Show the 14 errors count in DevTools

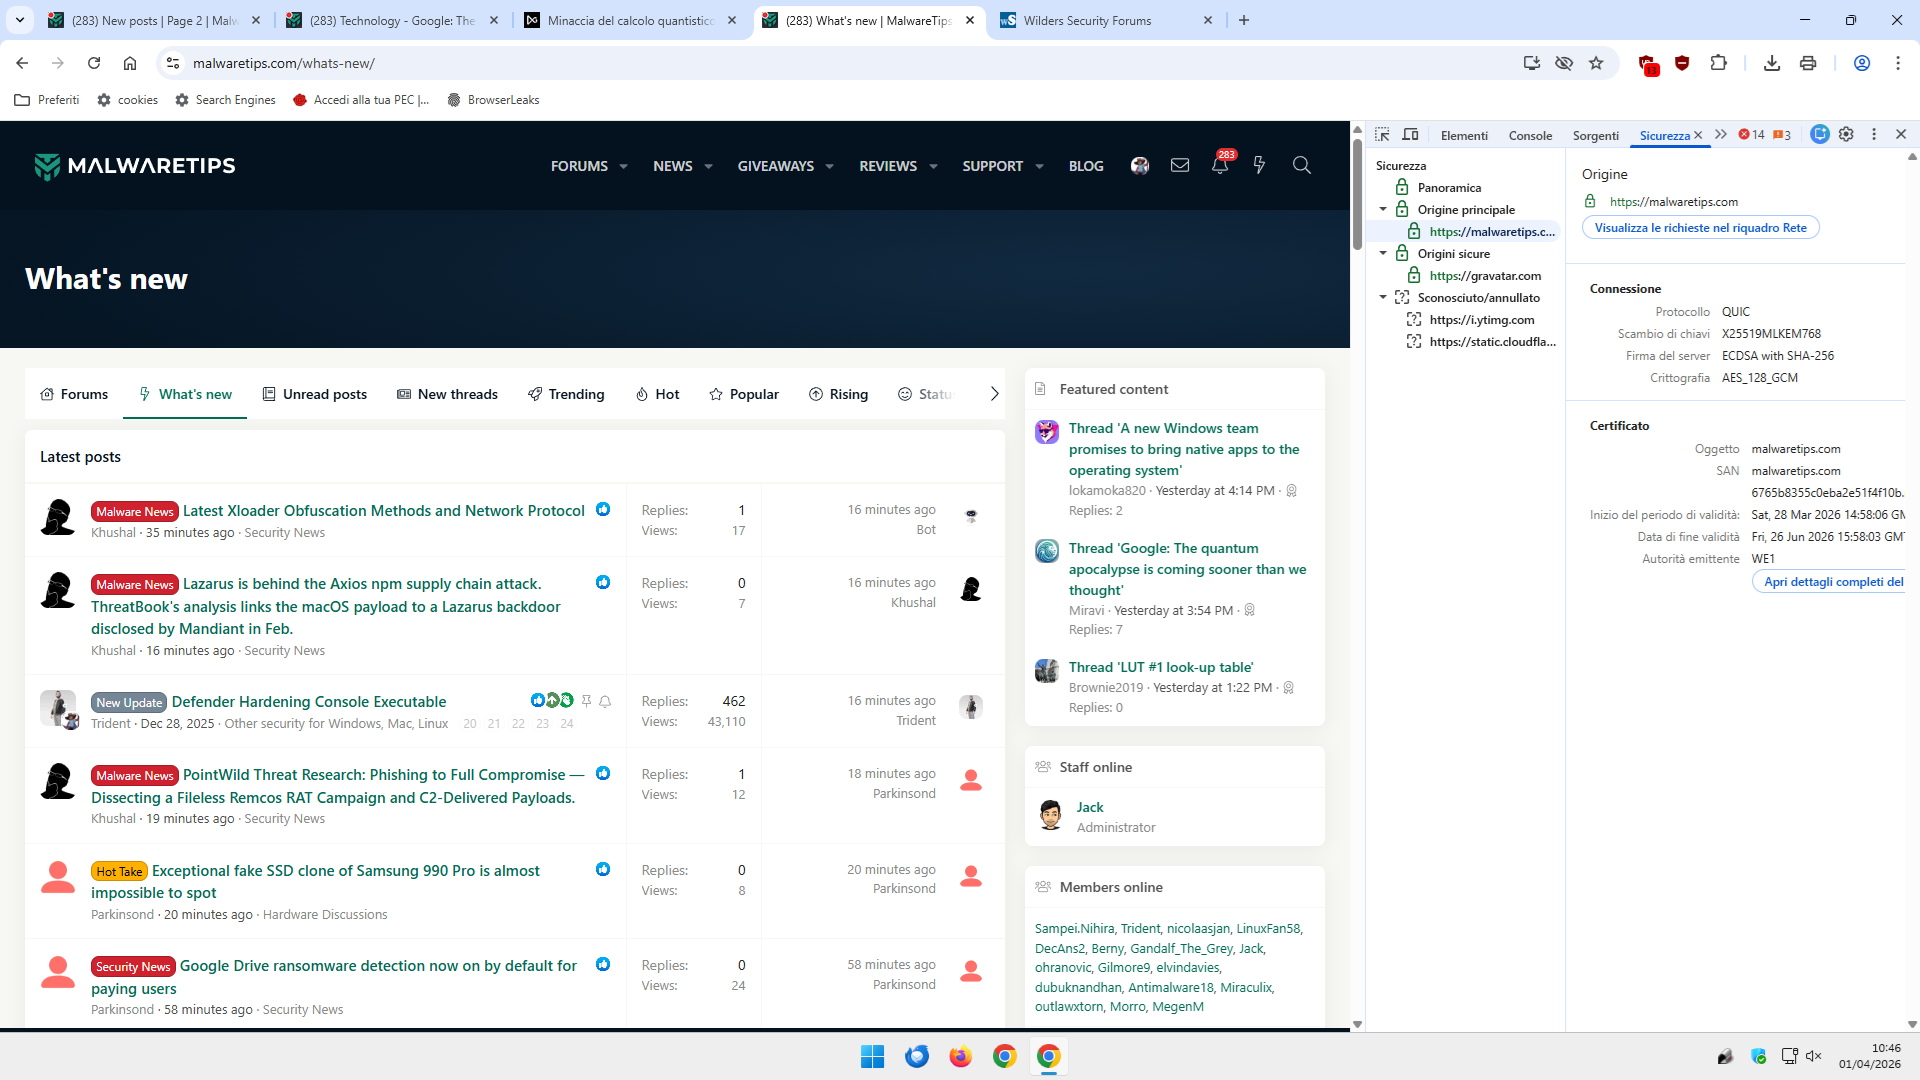pos(1752,135)
